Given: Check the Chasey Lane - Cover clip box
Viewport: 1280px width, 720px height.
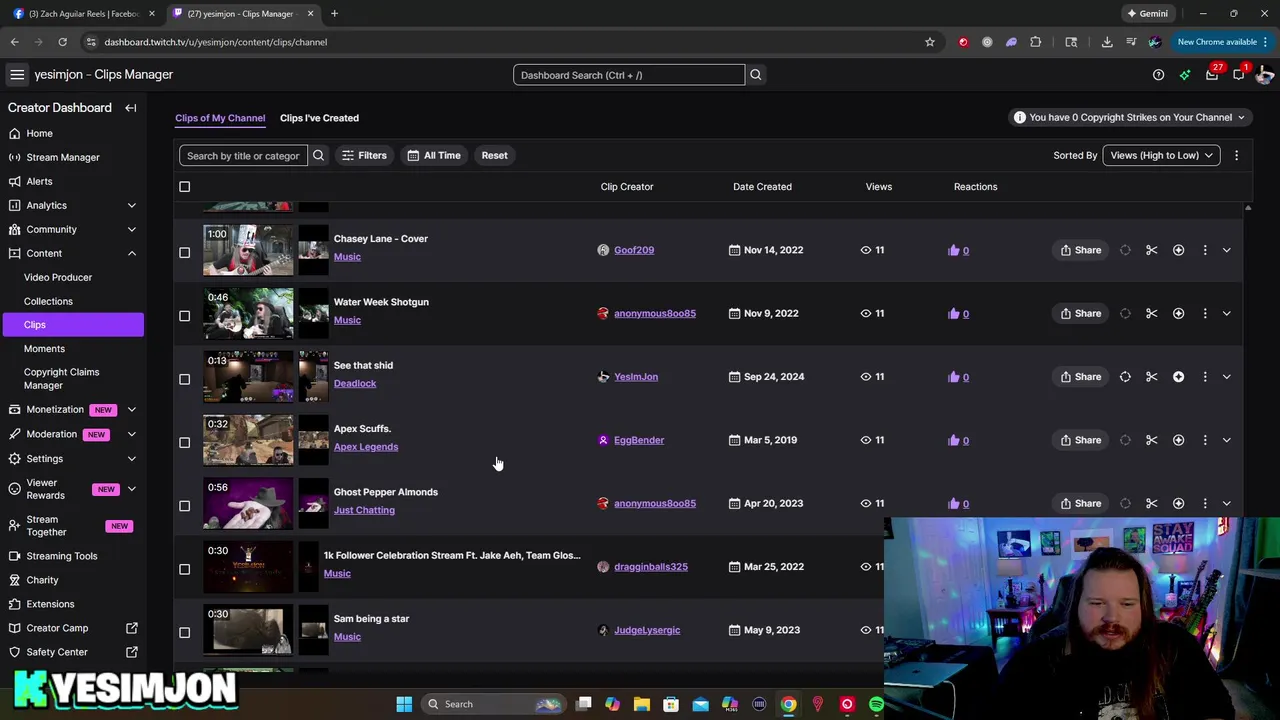Looking at the screenshot, I should pyautogui.click(x=184, y=252).
